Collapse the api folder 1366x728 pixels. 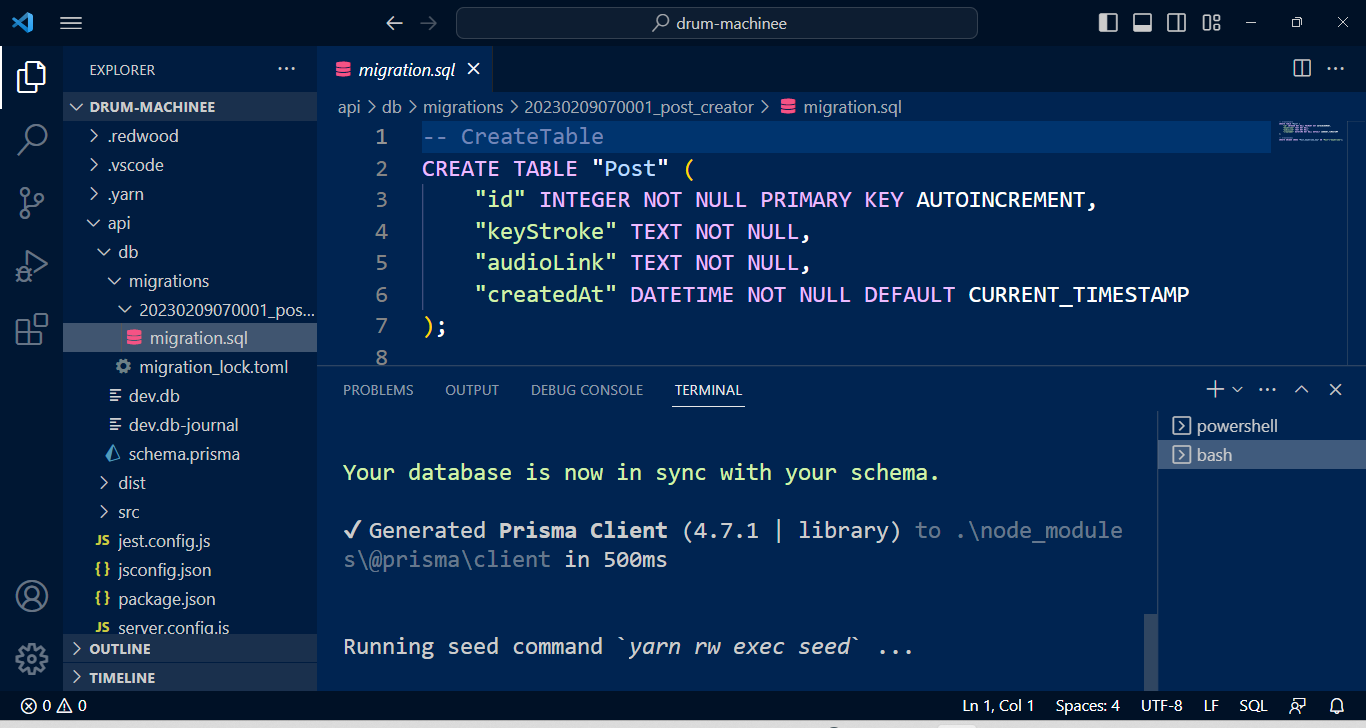190,223
